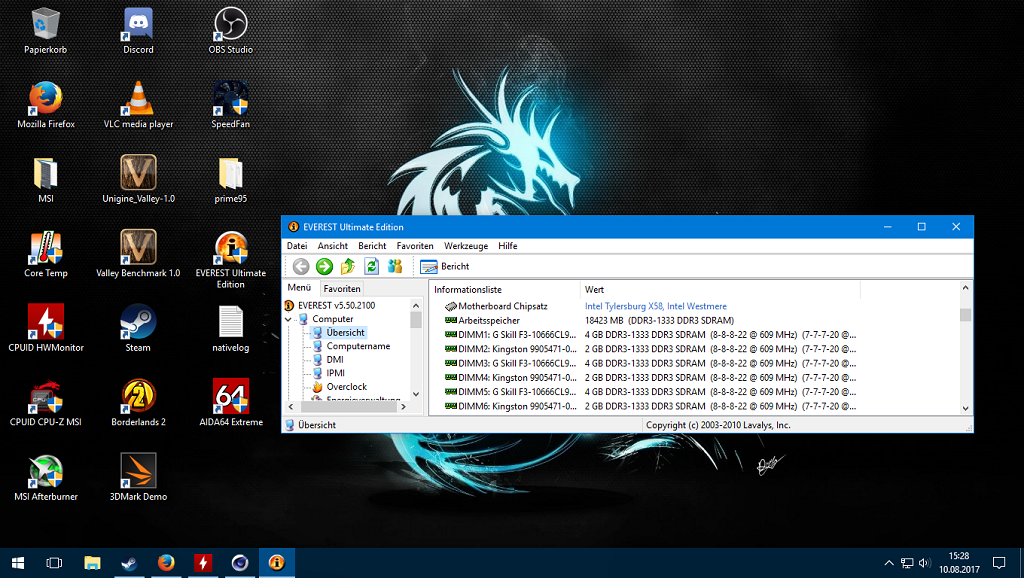This screenshot has height=578, width=1024.
Task: Open CPUID CPU-Z MSI shortcut
Action: tap(46, 403)
